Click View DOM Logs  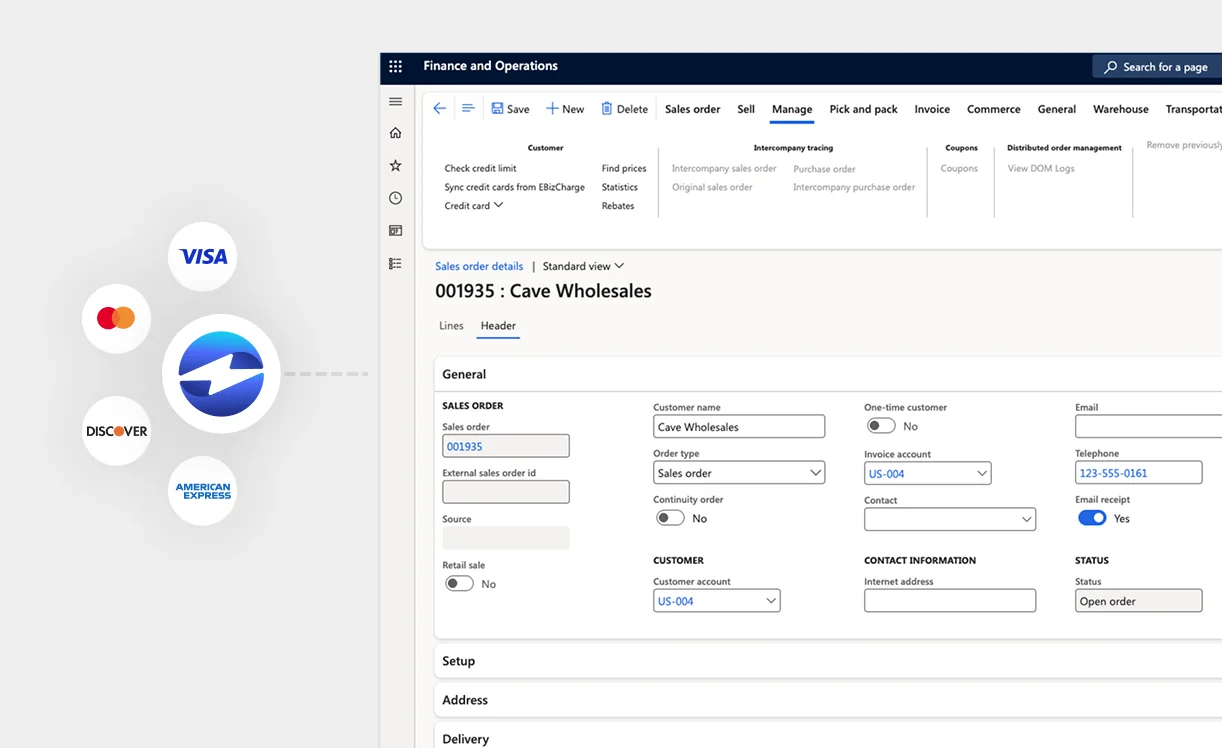tap(1041, 169)
